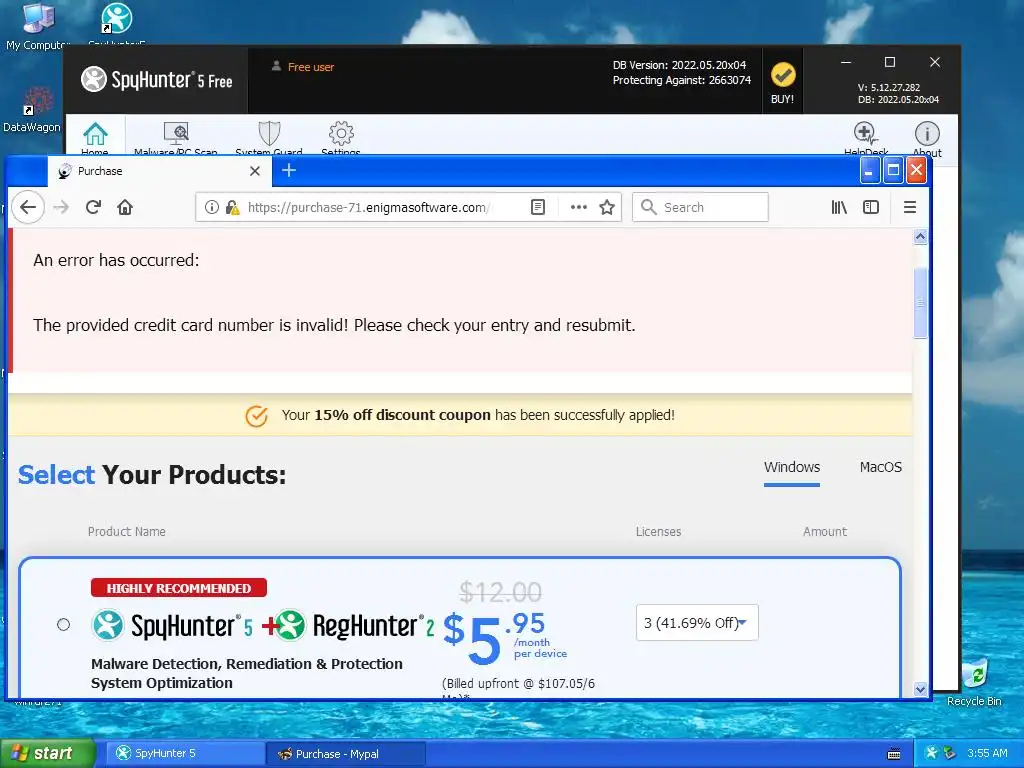Show site information icon in address bar
The width and height of the screenshot is (1024, 768).
click(x=212, y=207)
